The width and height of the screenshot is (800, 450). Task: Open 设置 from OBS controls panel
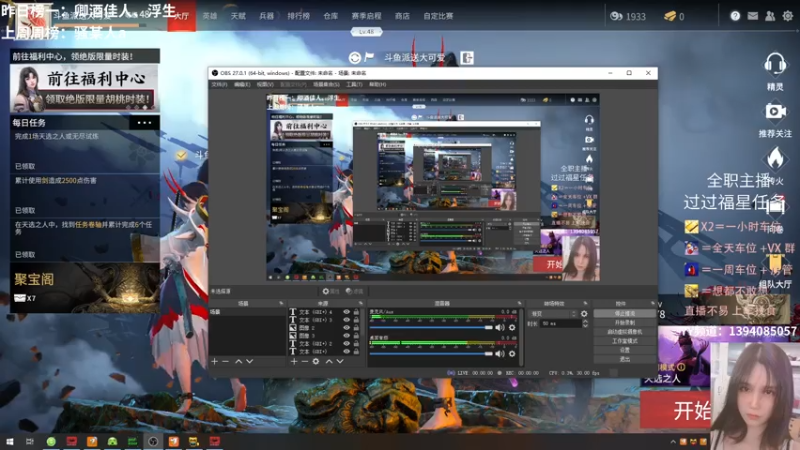click(625, 350)
